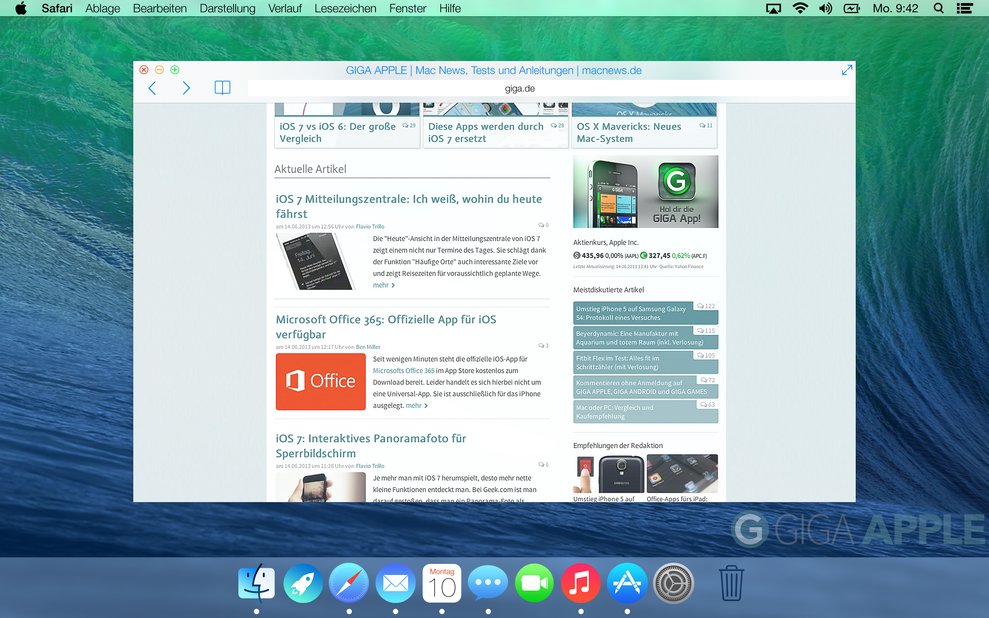The image size is (989, 618).
Task: Click mehr link under Office 365 article
Action: point(416,405)
